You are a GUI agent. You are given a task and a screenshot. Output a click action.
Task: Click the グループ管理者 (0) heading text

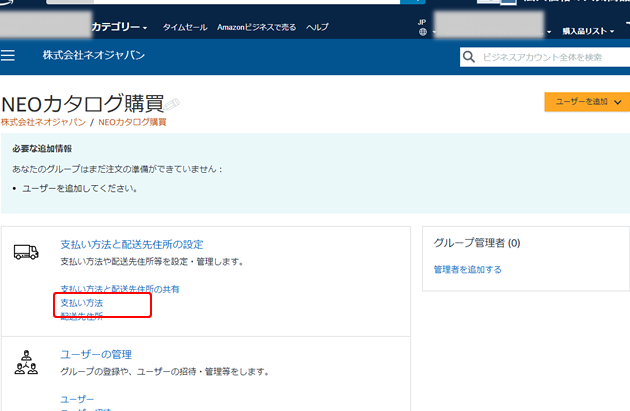click(477, 243)
